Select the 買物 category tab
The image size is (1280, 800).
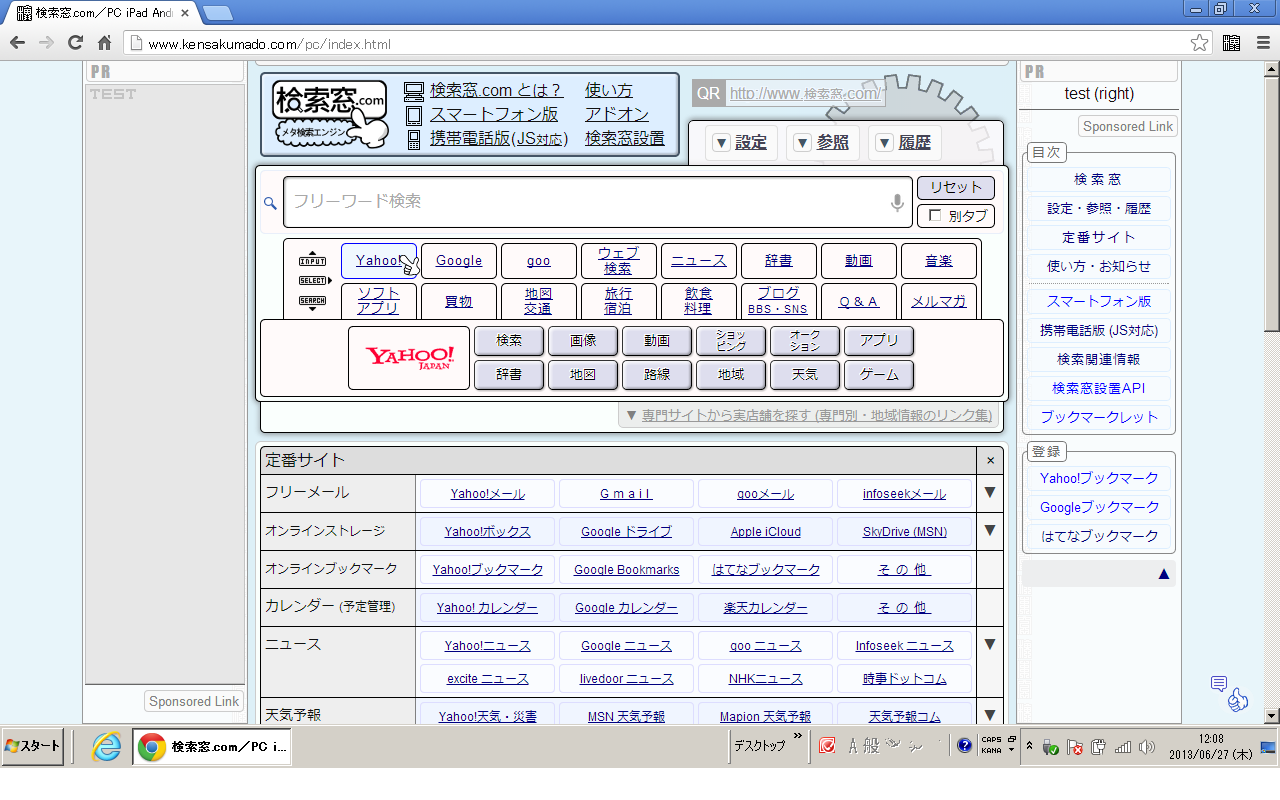(459, 301)
